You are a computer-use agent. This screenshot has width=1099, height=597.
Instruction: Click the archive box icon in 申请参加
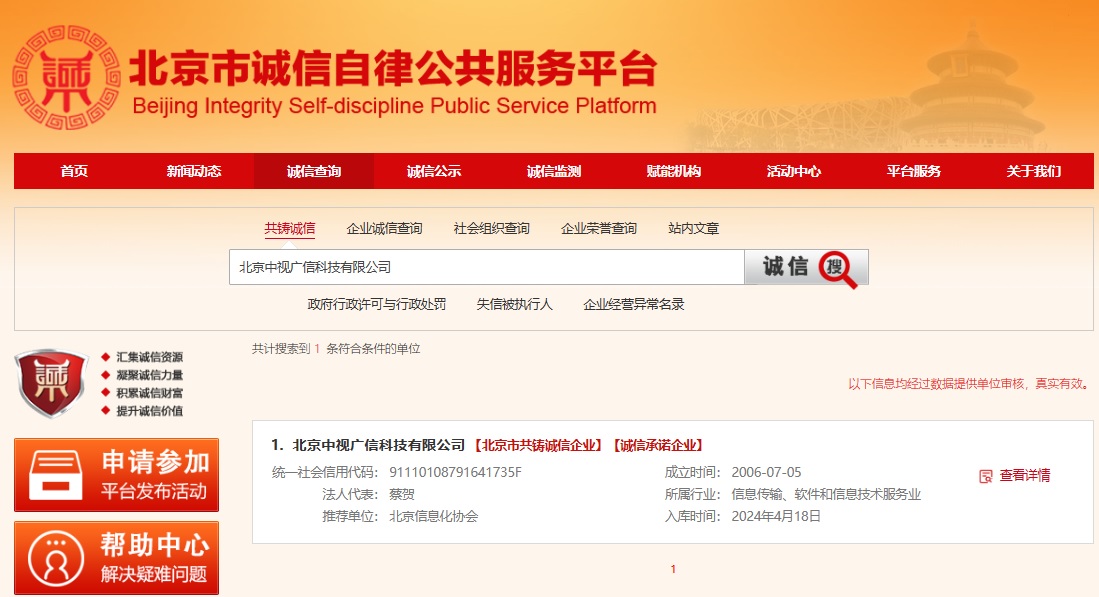point(55,476)
